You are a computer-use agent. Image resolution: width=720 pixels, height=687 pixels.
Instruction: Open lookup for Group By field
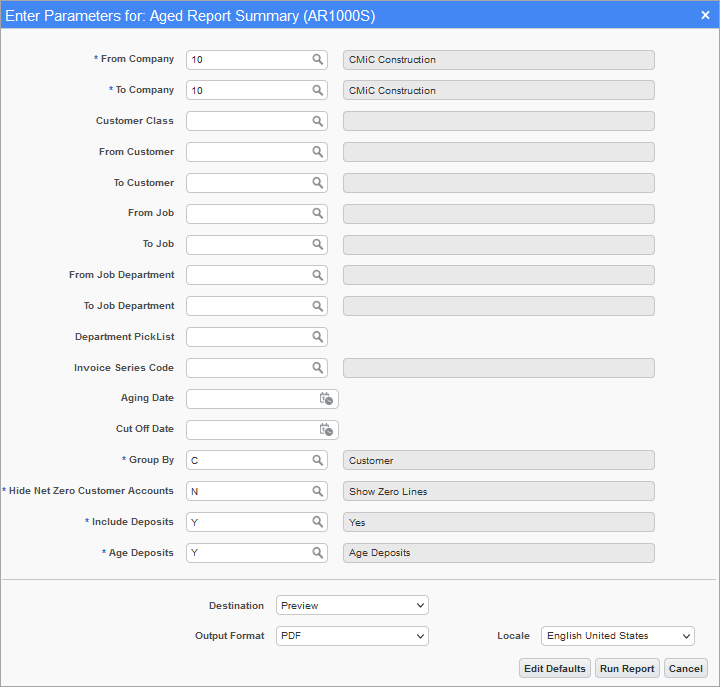tap(317, 460)
